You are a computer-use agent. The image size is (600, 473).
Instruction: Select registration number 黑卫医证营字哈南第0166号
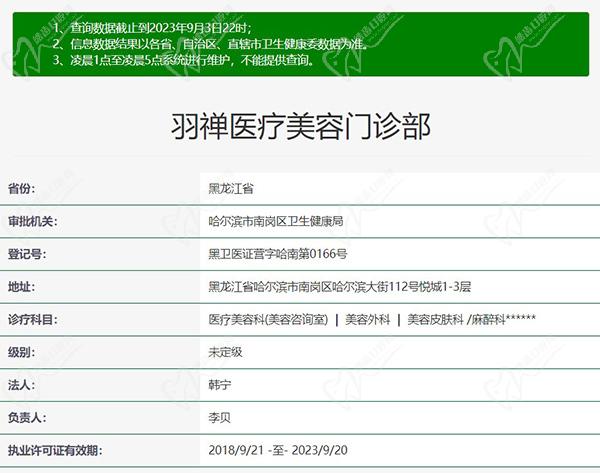pyautogui.click(x=277, y=254)
